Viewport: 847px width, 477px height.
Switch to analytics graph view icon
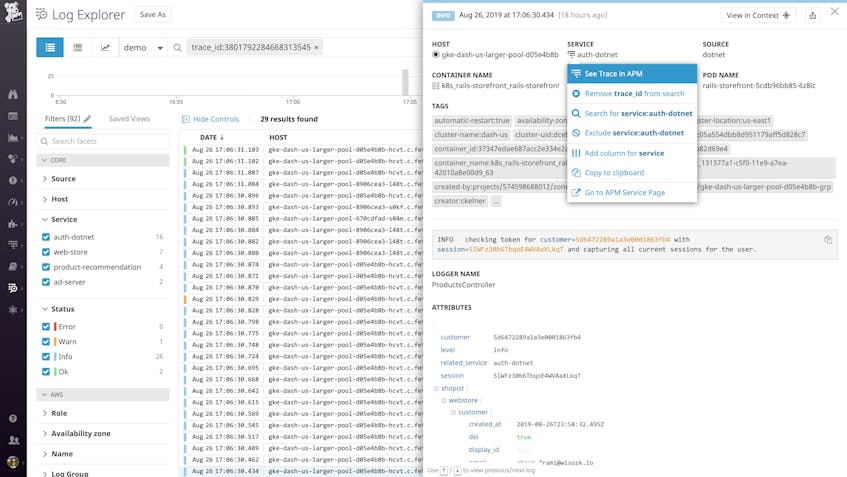coord(105,48)
